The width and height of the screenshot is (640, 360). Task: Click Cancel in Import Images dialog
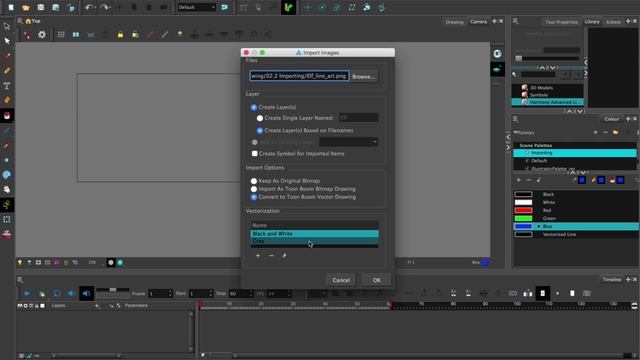point(341,280)
